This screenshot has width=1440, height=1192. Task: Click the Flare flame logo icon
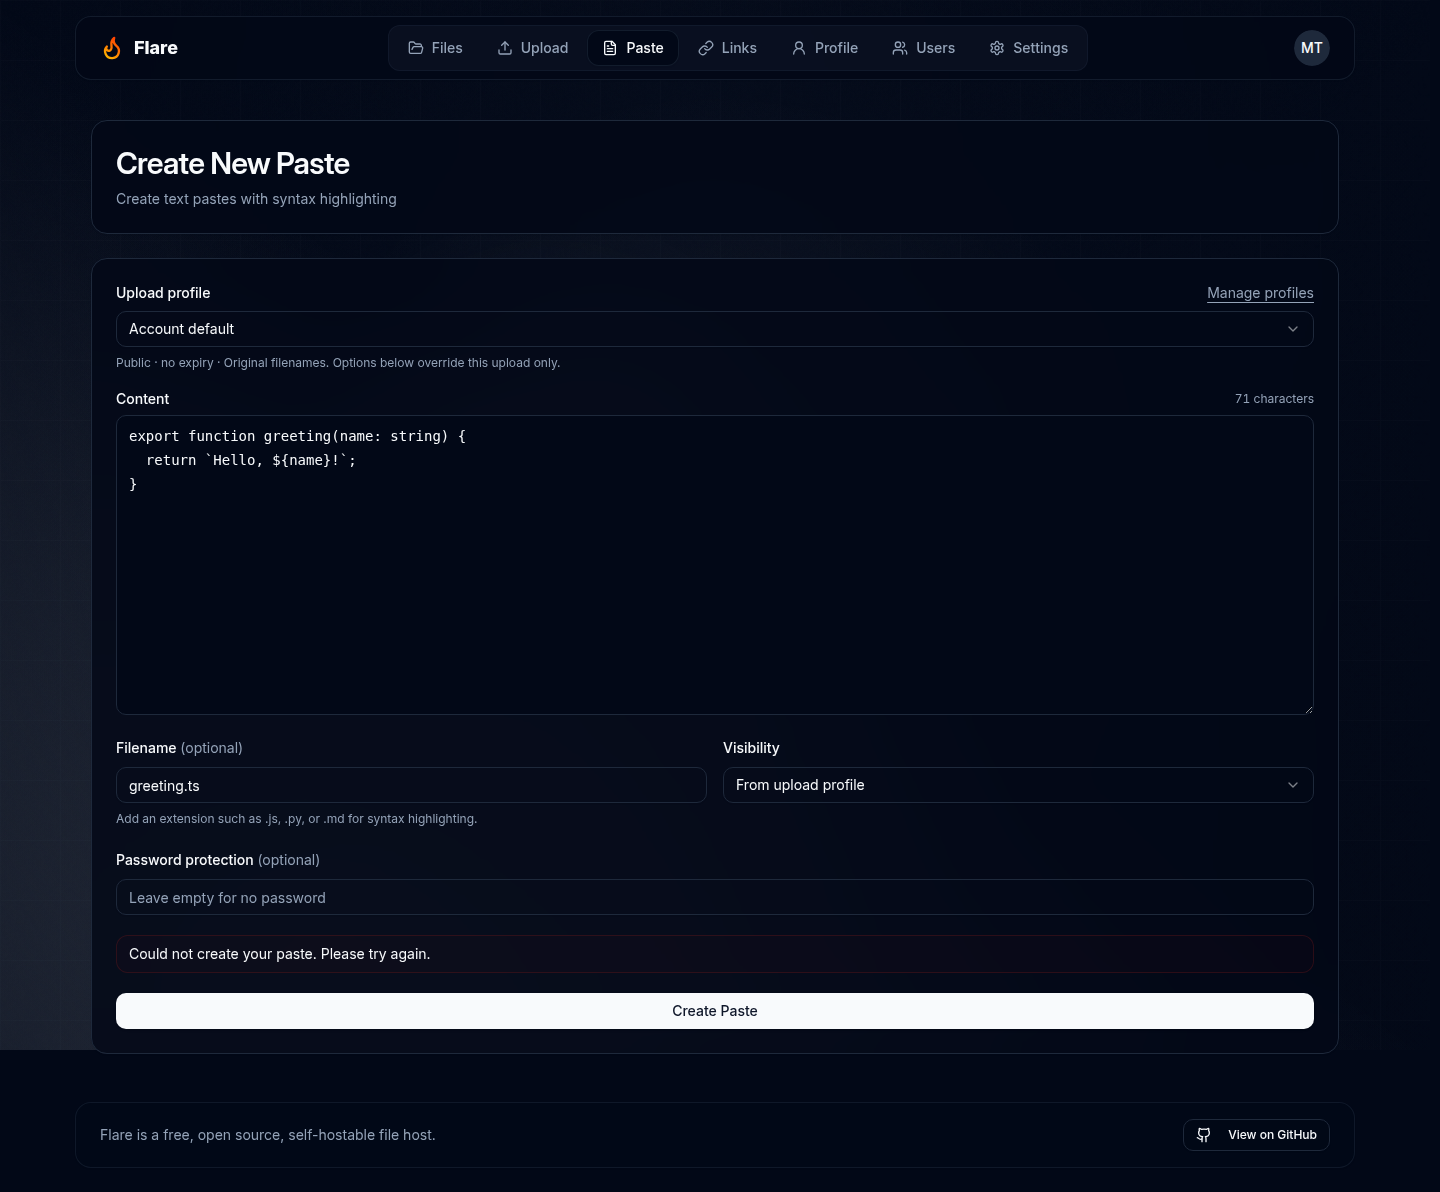[112, 48]
